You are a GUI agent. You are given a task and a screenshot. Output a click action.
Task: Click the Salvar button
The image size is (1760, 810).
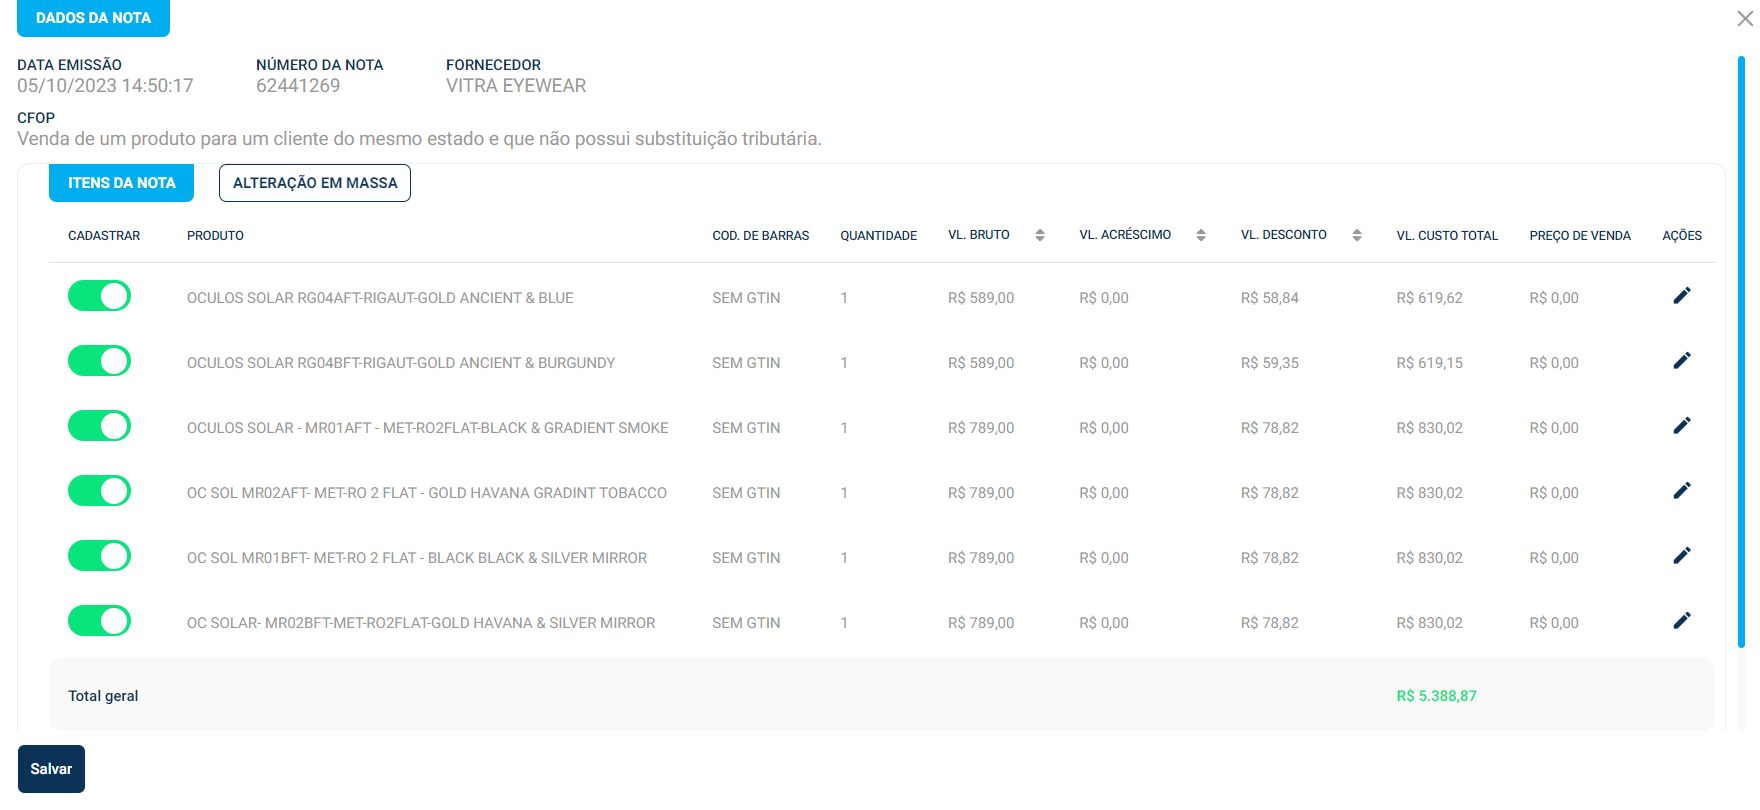(x=51, y=769)
